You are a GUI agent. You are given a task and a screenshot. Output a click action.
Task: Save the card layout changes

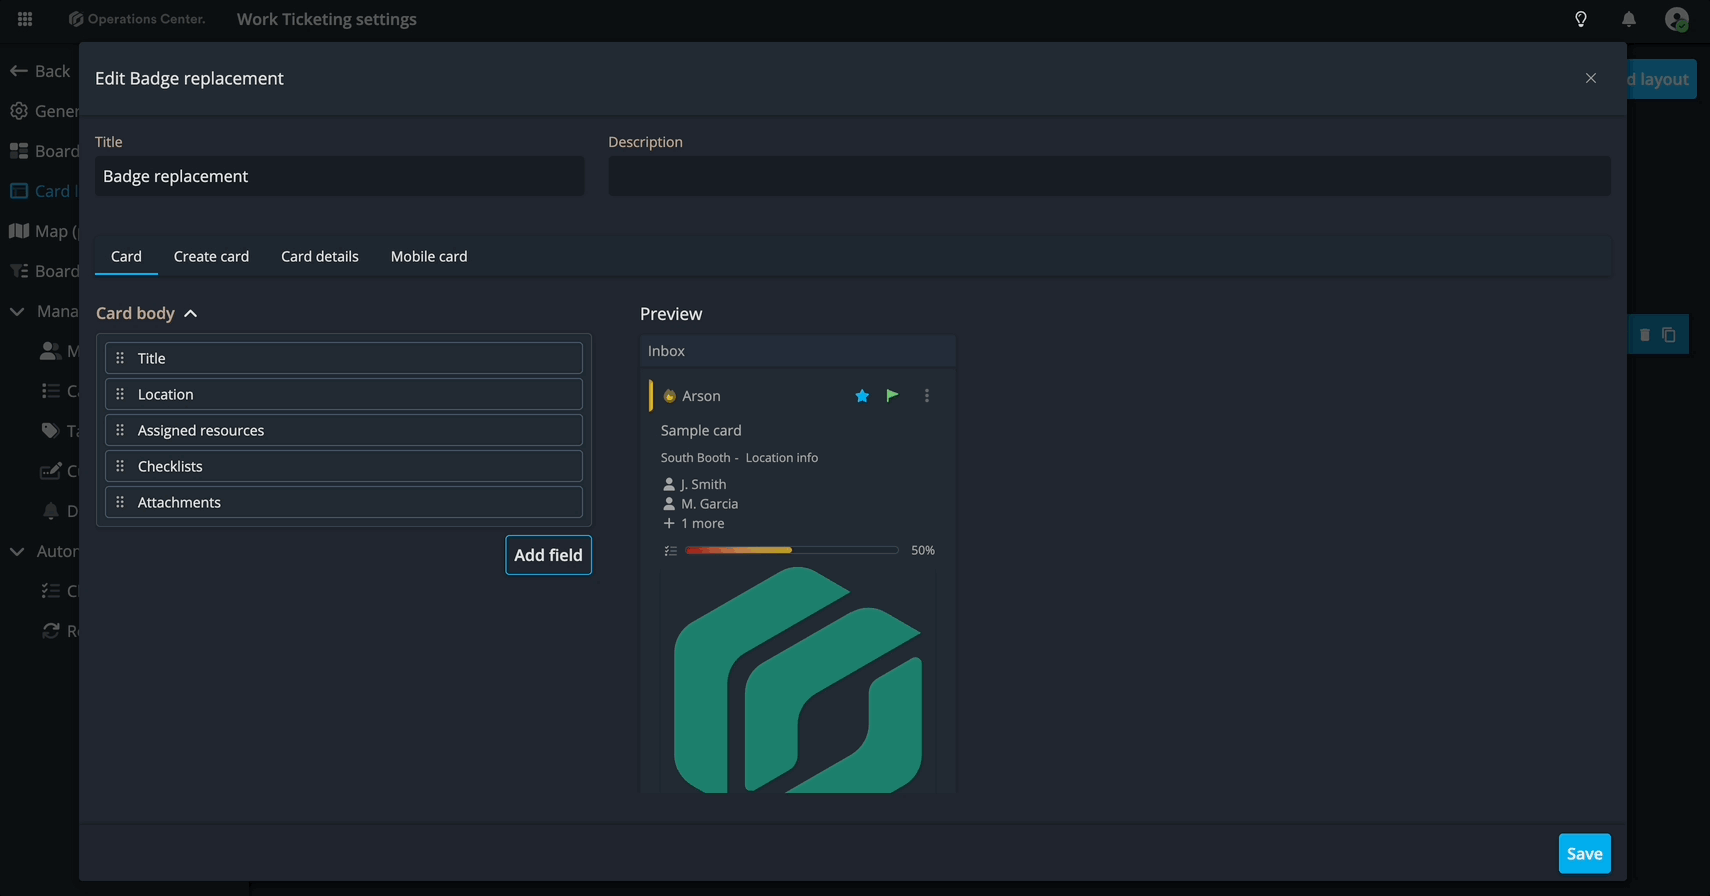click(1584, 854)
